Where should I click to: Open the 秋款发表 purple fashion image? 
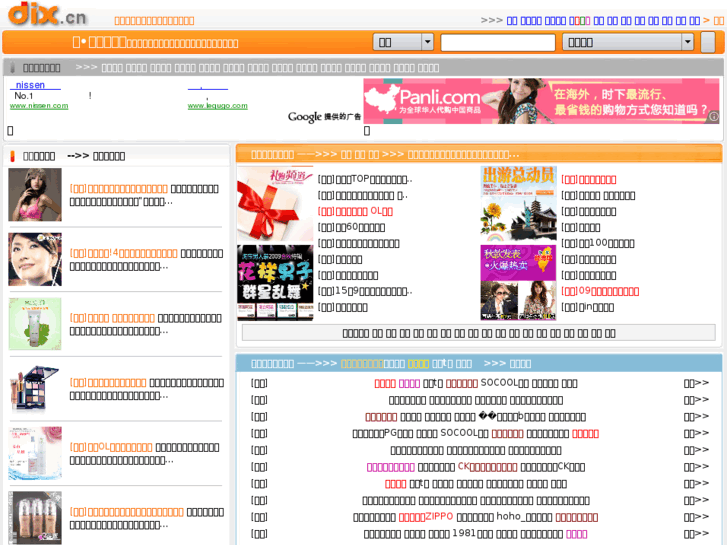[x=518, y=282]
